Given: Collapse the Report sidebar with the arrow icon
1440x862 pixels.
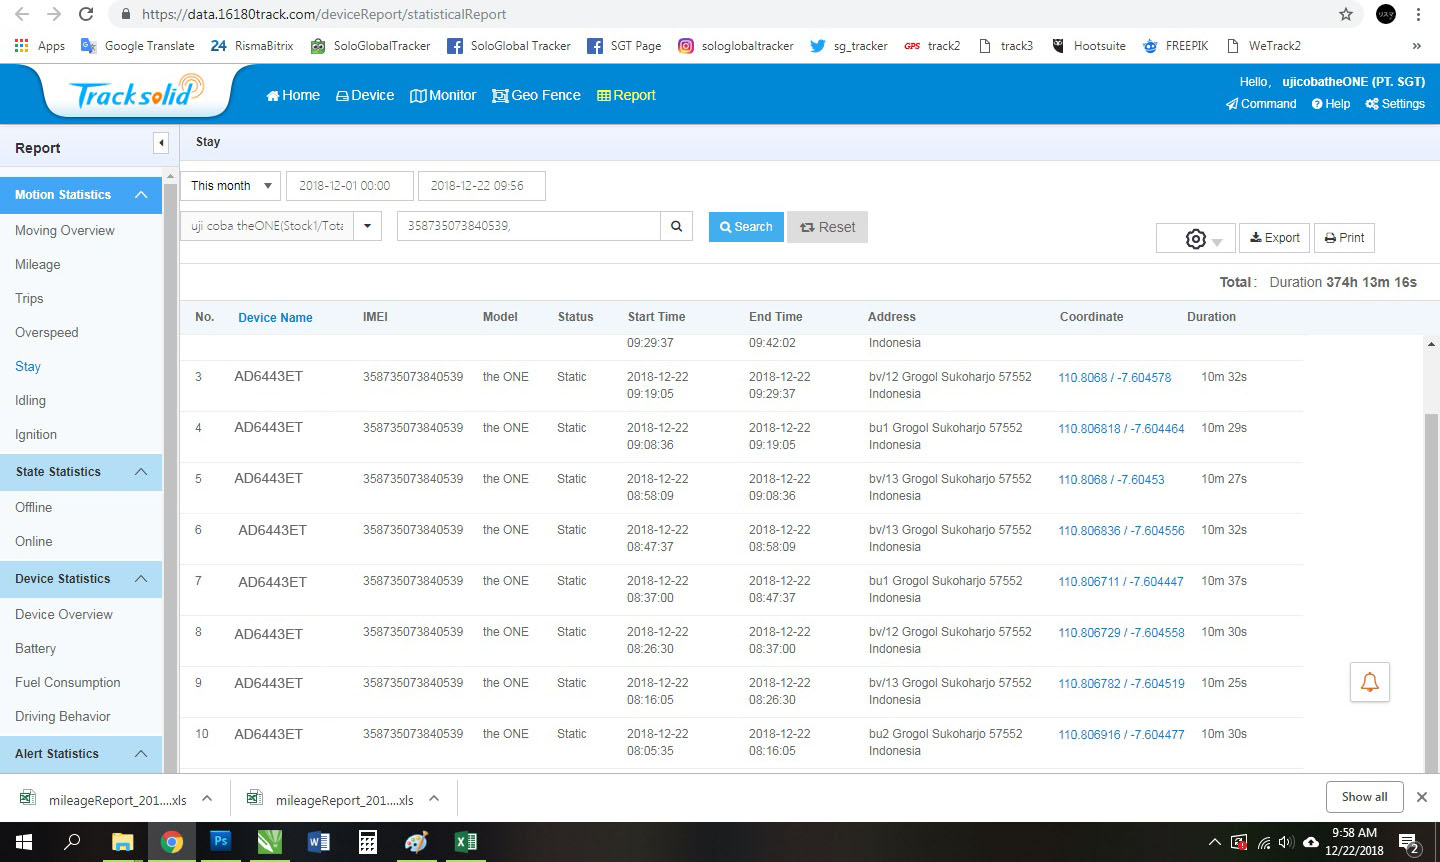Looking at the screenshot, I should click(161, 143).
